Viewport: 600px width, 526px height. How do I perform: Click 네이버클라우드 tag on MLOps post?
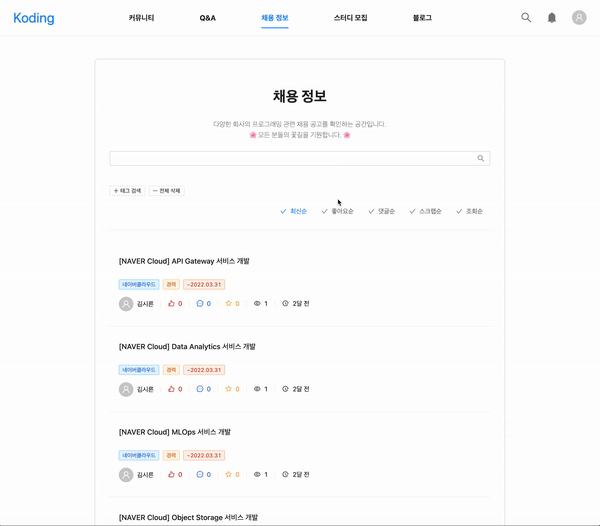pos(139,455)
